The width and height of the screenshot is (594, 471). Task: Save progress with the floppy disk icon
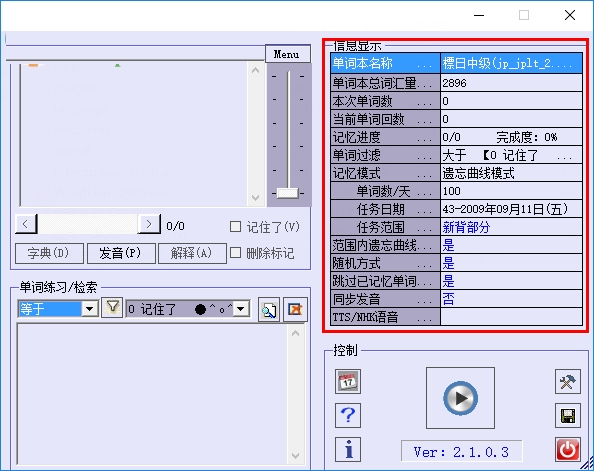click(568, 416)
